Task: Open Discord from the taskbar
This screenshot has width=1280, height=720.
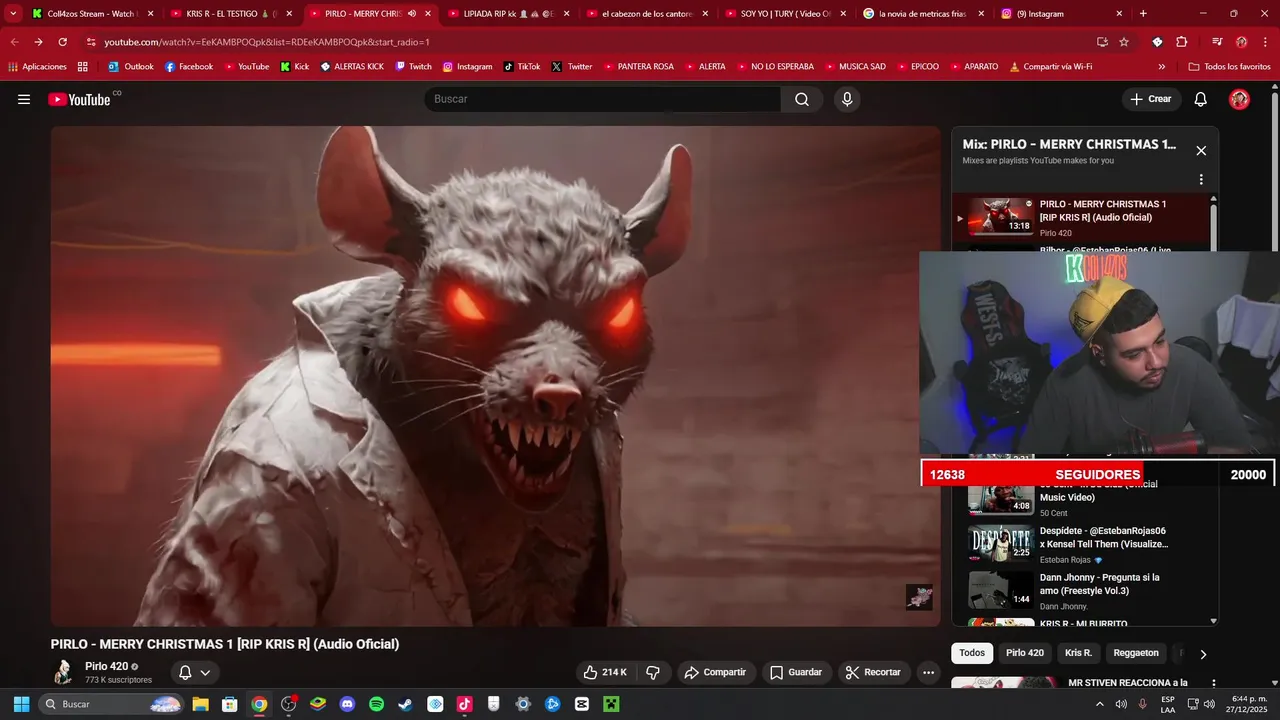Action: pyautogui.click(x=347, y=704)
